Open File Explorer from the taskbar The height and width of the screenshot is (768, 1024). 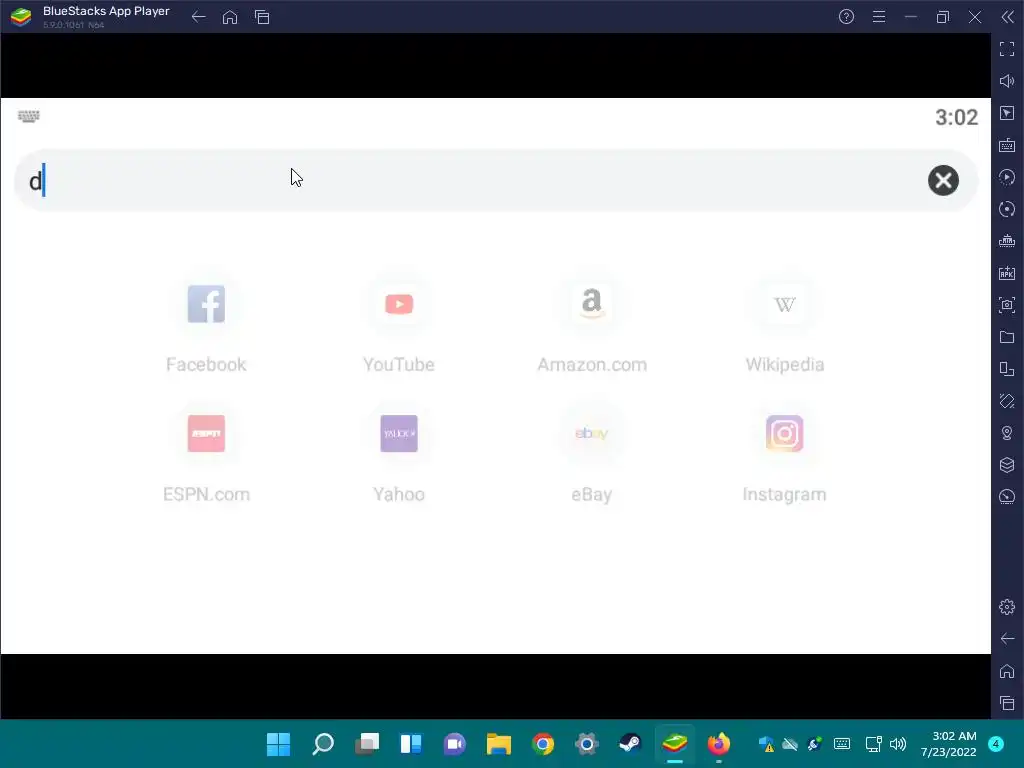point(499,744)
